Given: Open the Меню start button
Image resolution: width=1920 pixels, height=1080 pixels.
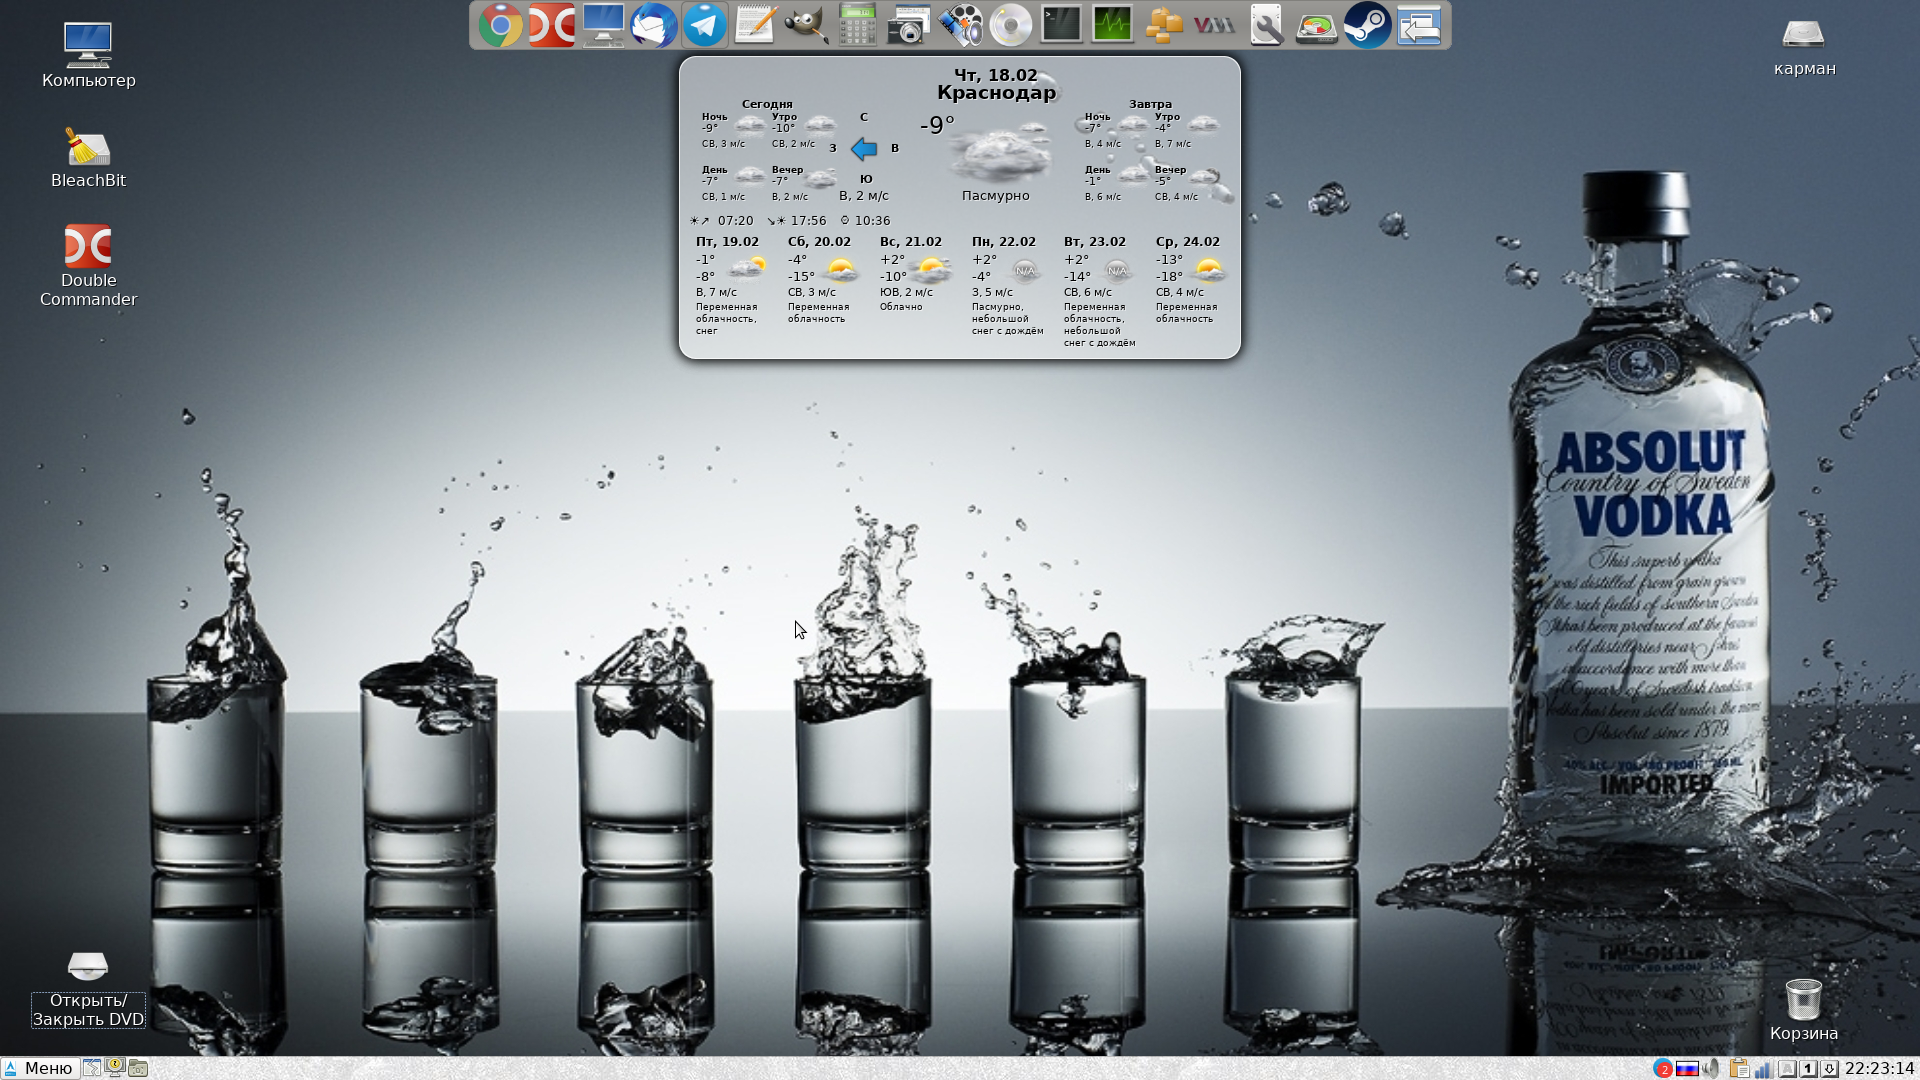Looking at the screenshot, I should click(40, 1068).
